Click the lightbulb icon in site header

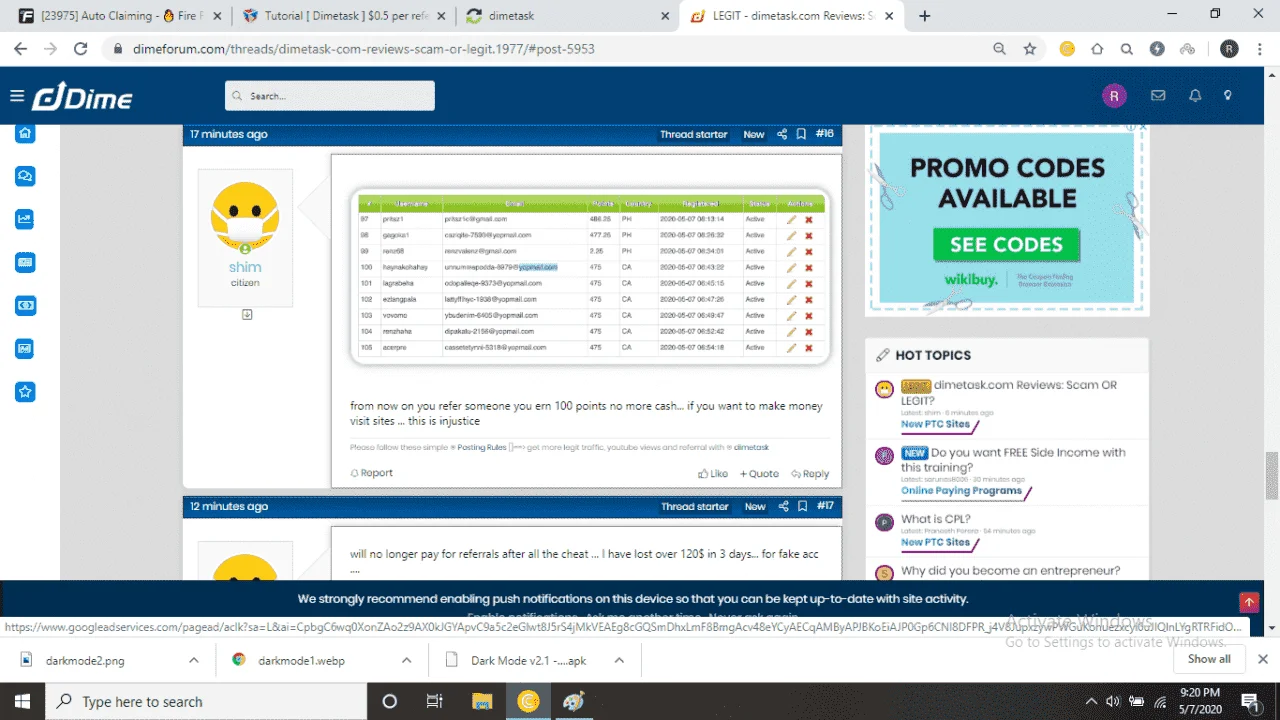click(x=1228, y=96)
